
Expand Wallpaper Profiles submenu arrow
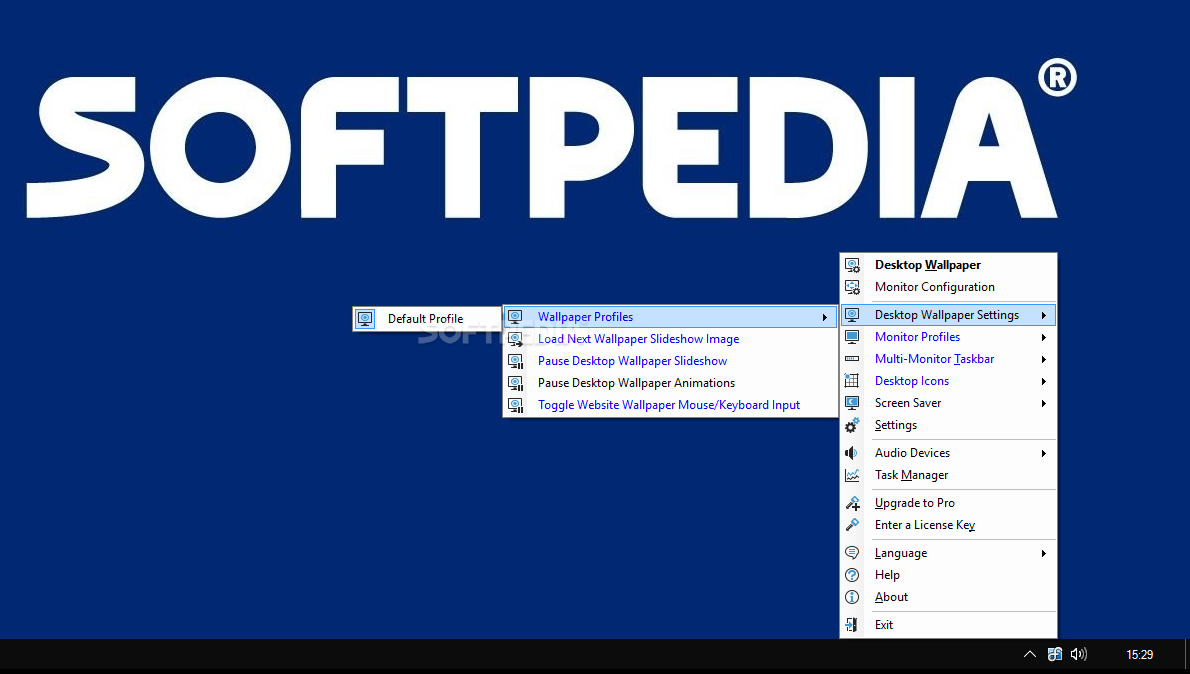(x=825, y=318)
